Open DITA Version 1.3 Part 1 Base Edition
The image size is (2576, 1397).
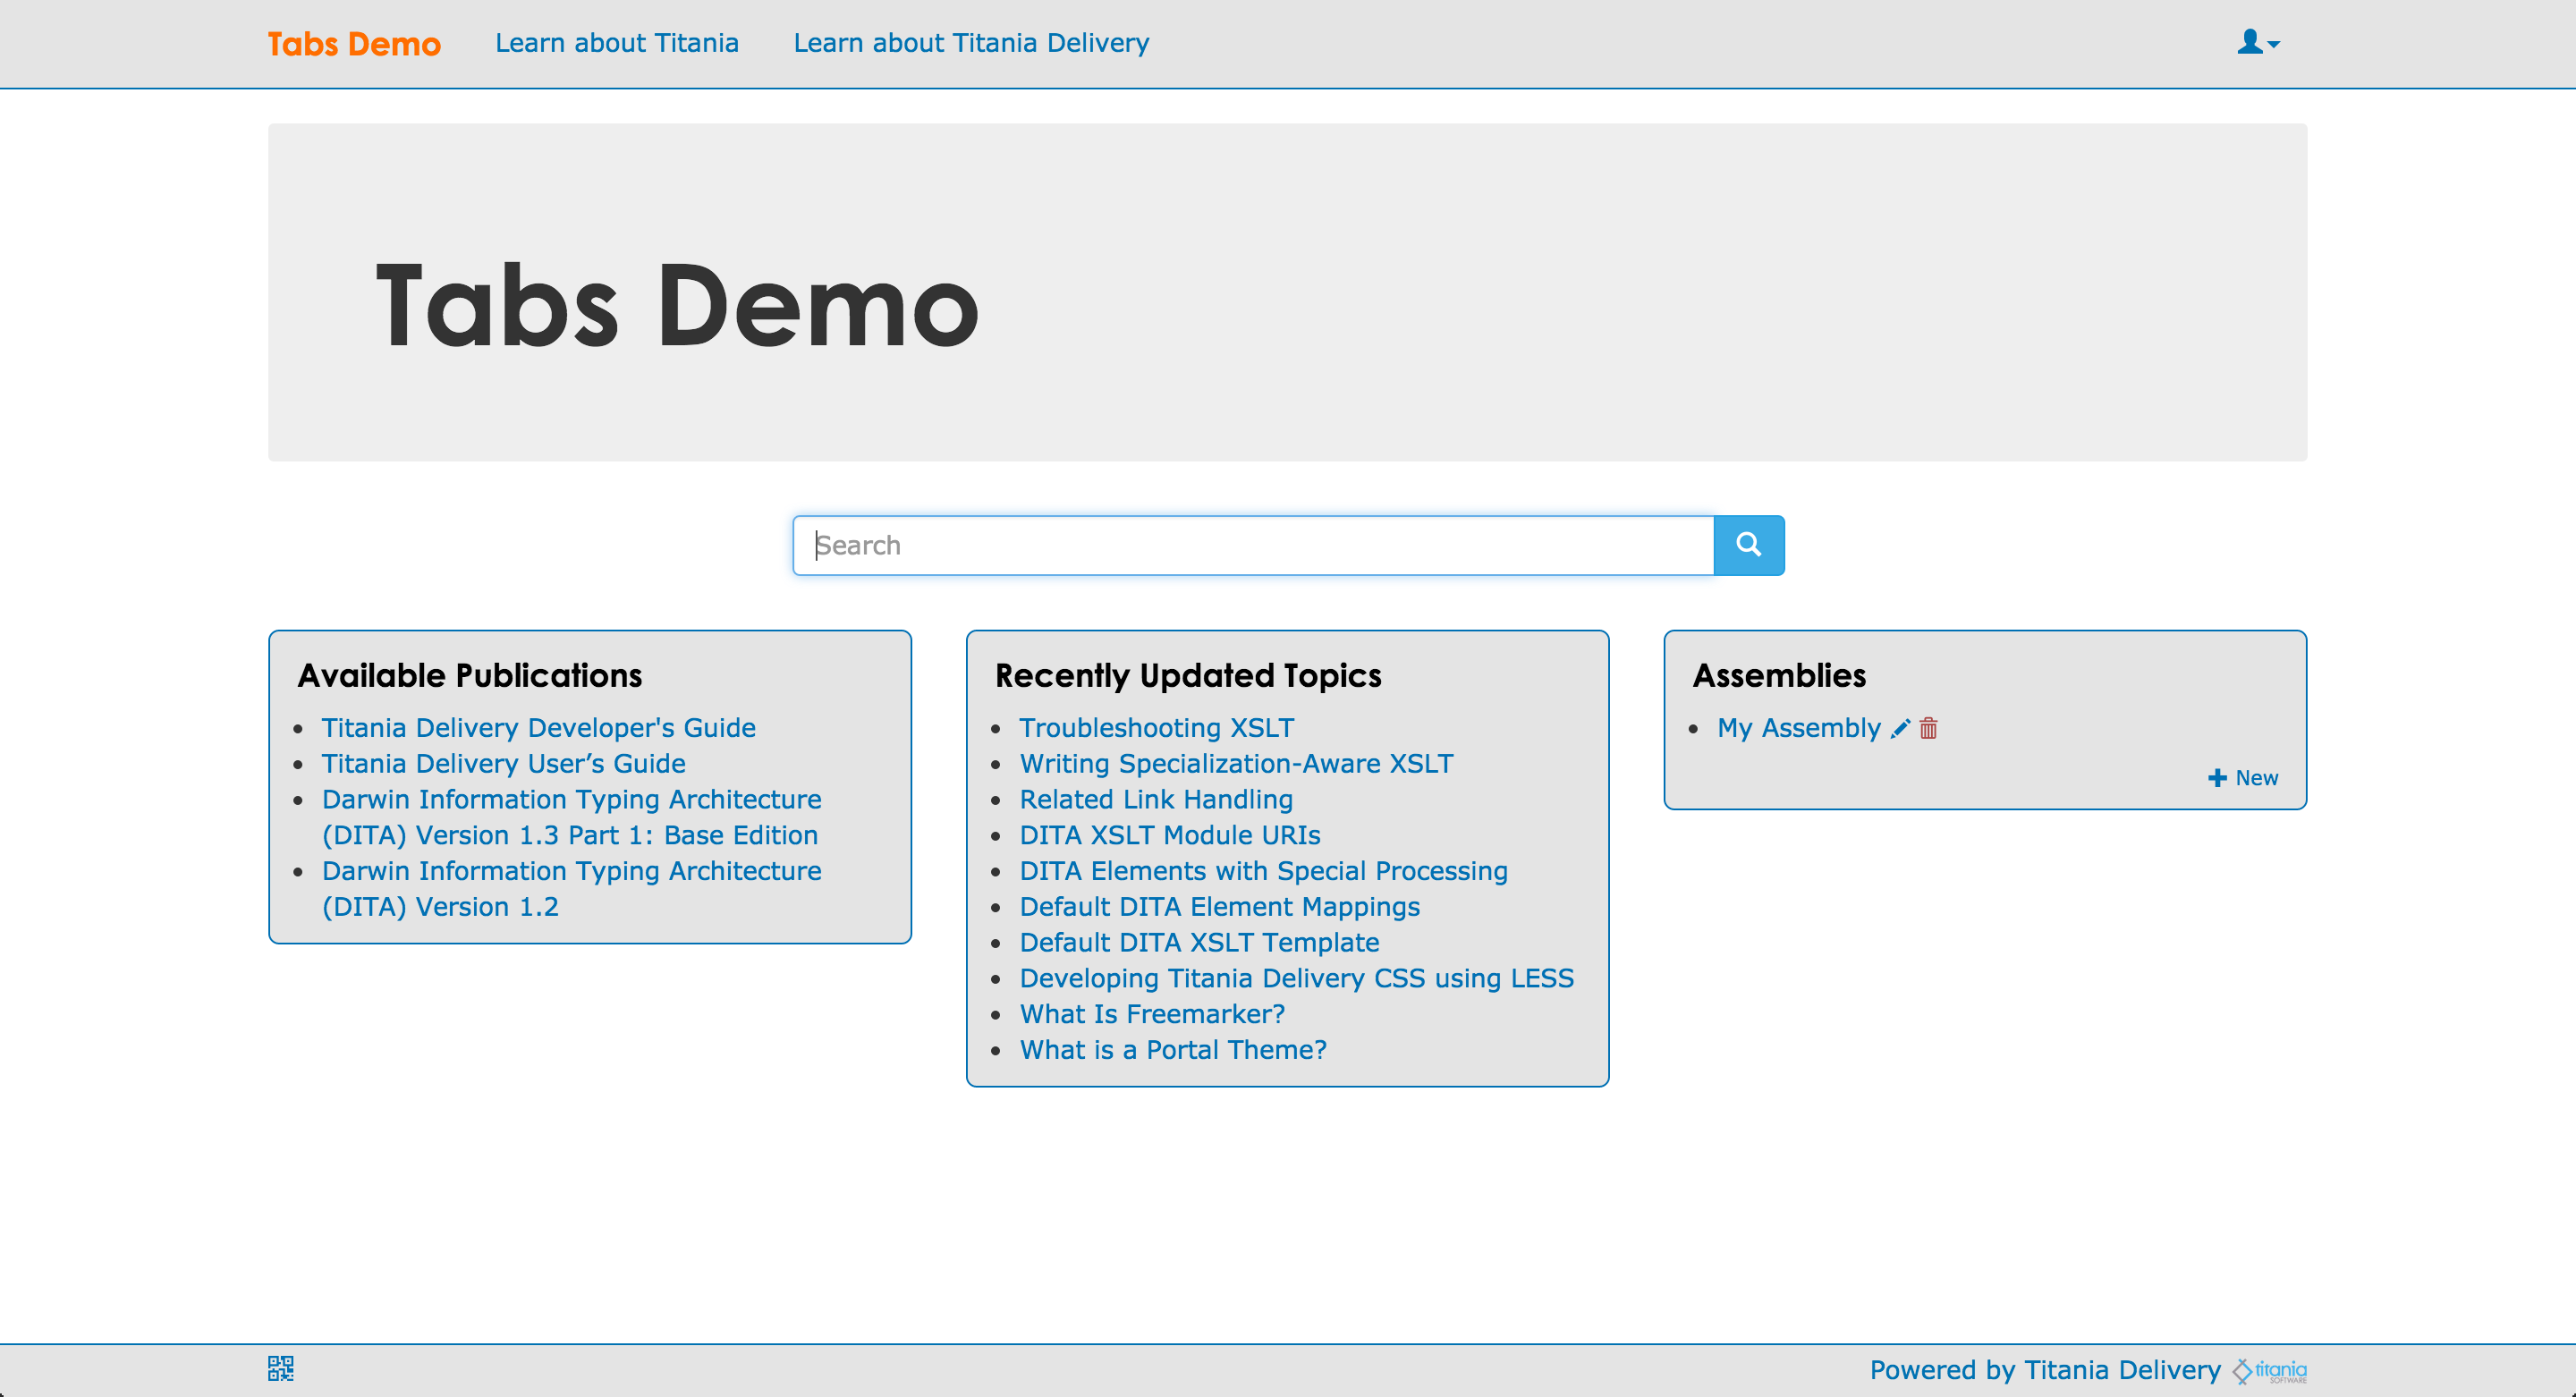[x=571, y=817]
